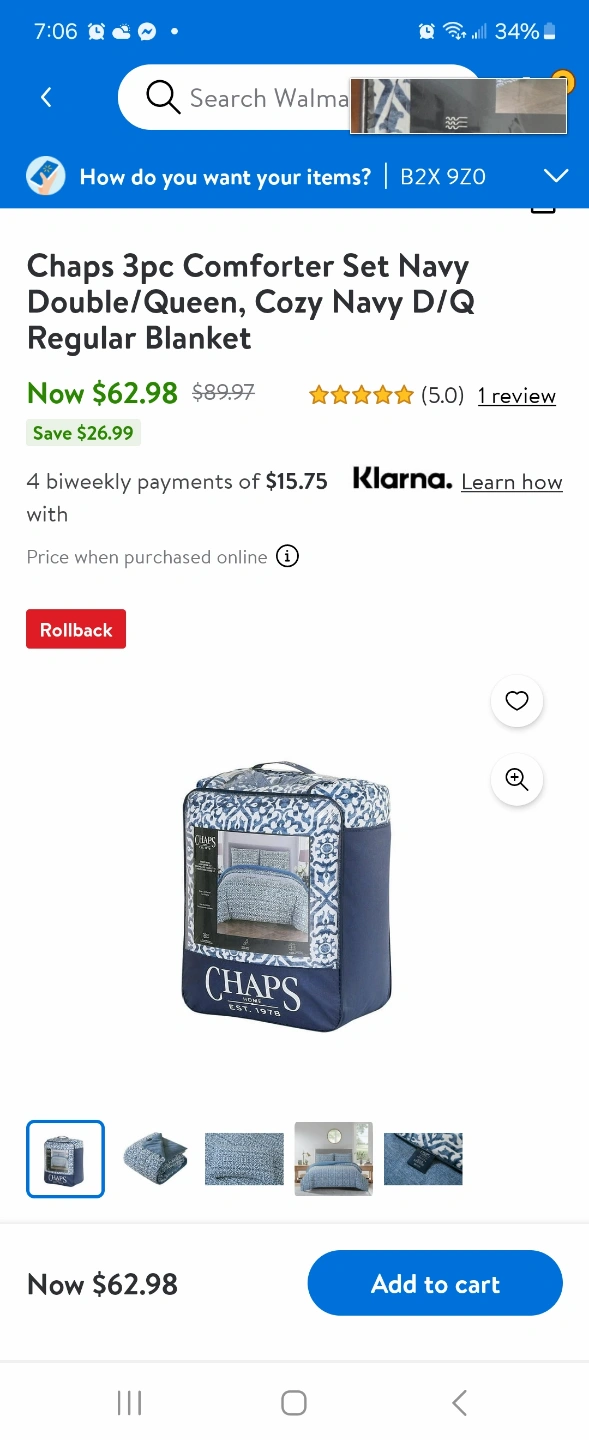Open price info circle icon
The width and height of the screenshot is (589, 1440).
point(287,556)
